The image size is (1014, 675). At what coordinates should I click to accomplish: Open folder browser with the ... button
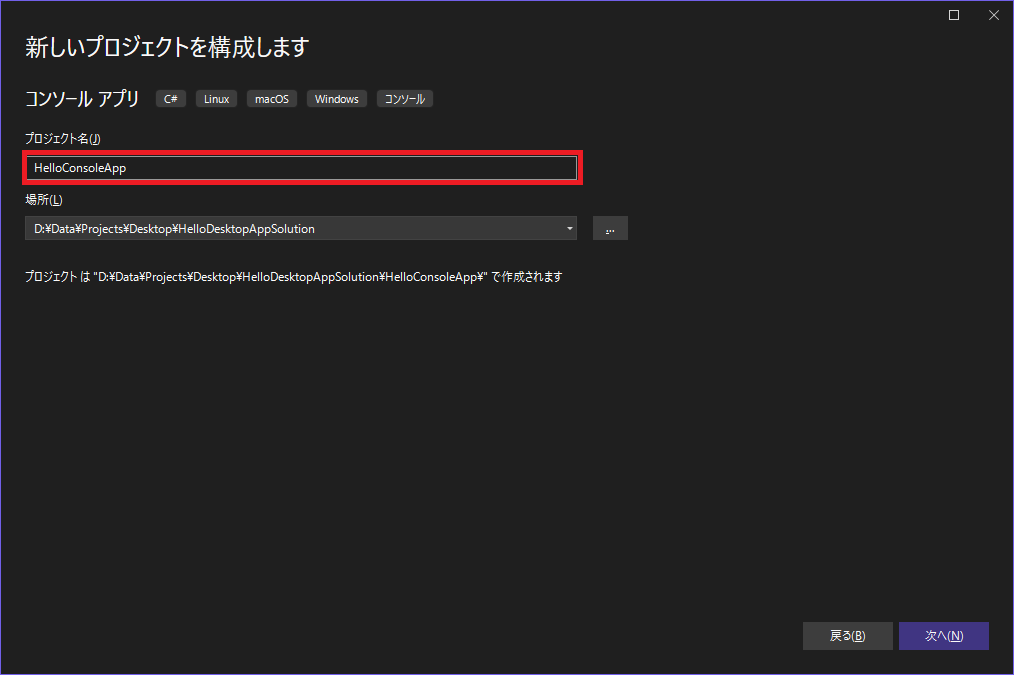tap(610, 229)
